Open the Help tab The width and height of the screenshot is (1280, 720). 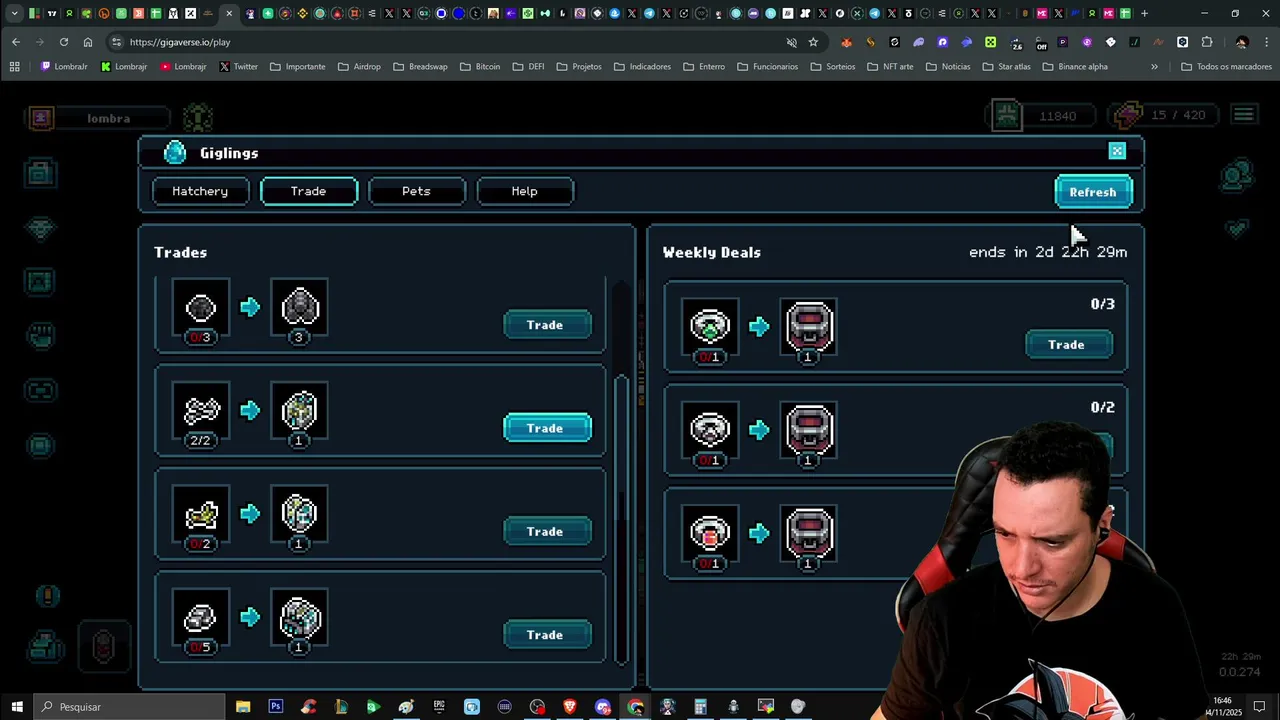[524, 191]
